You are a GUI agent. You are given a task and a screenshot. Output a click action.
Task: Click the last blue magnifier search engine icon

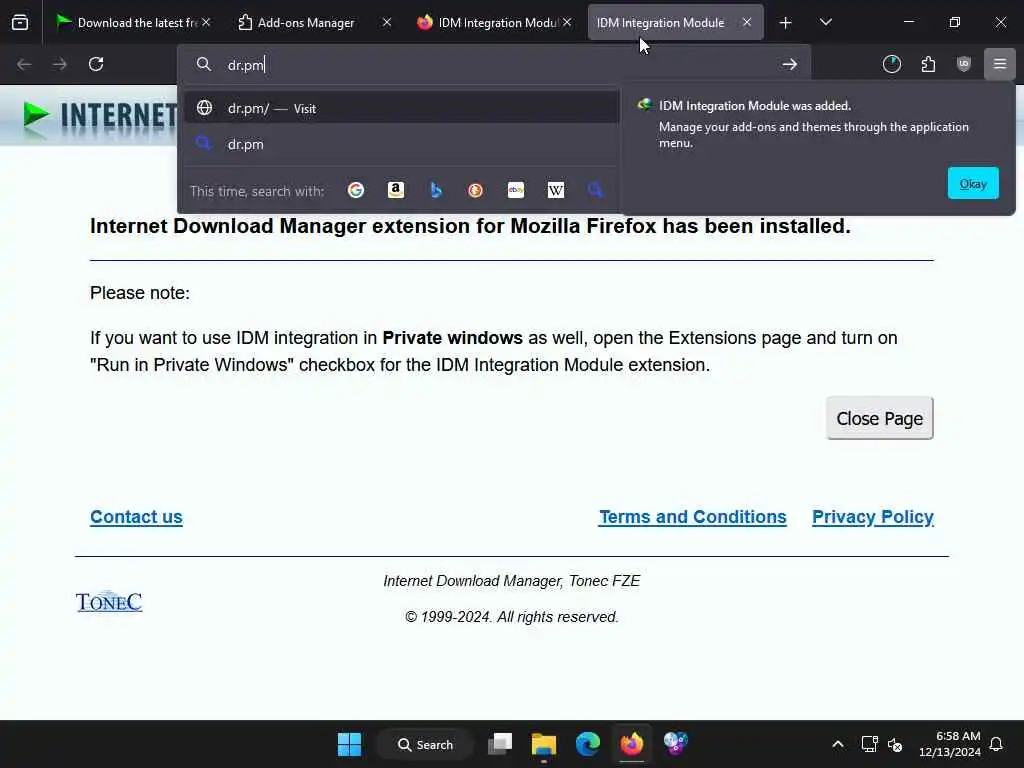(x=596, y=190)
